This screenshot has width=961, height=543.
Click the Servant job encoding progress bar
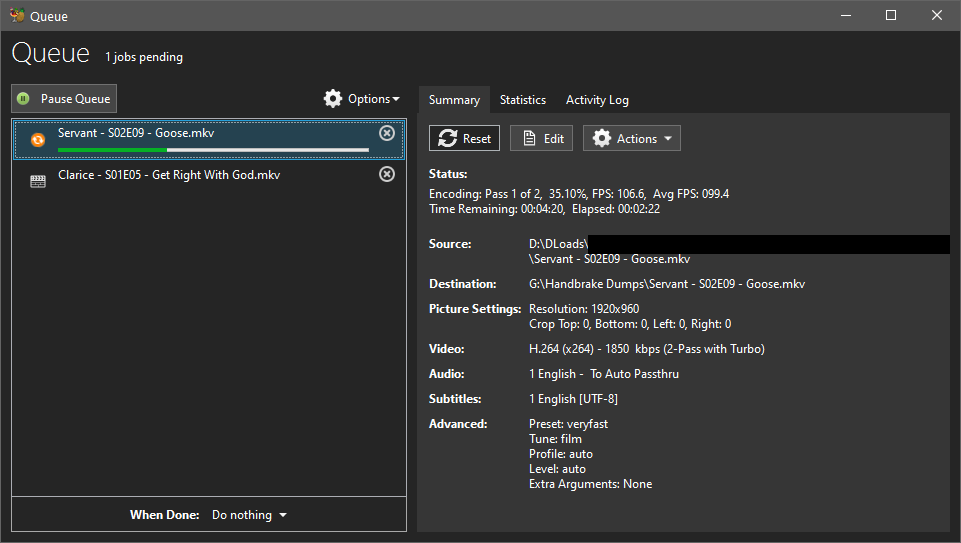click(x=213, y=150)
